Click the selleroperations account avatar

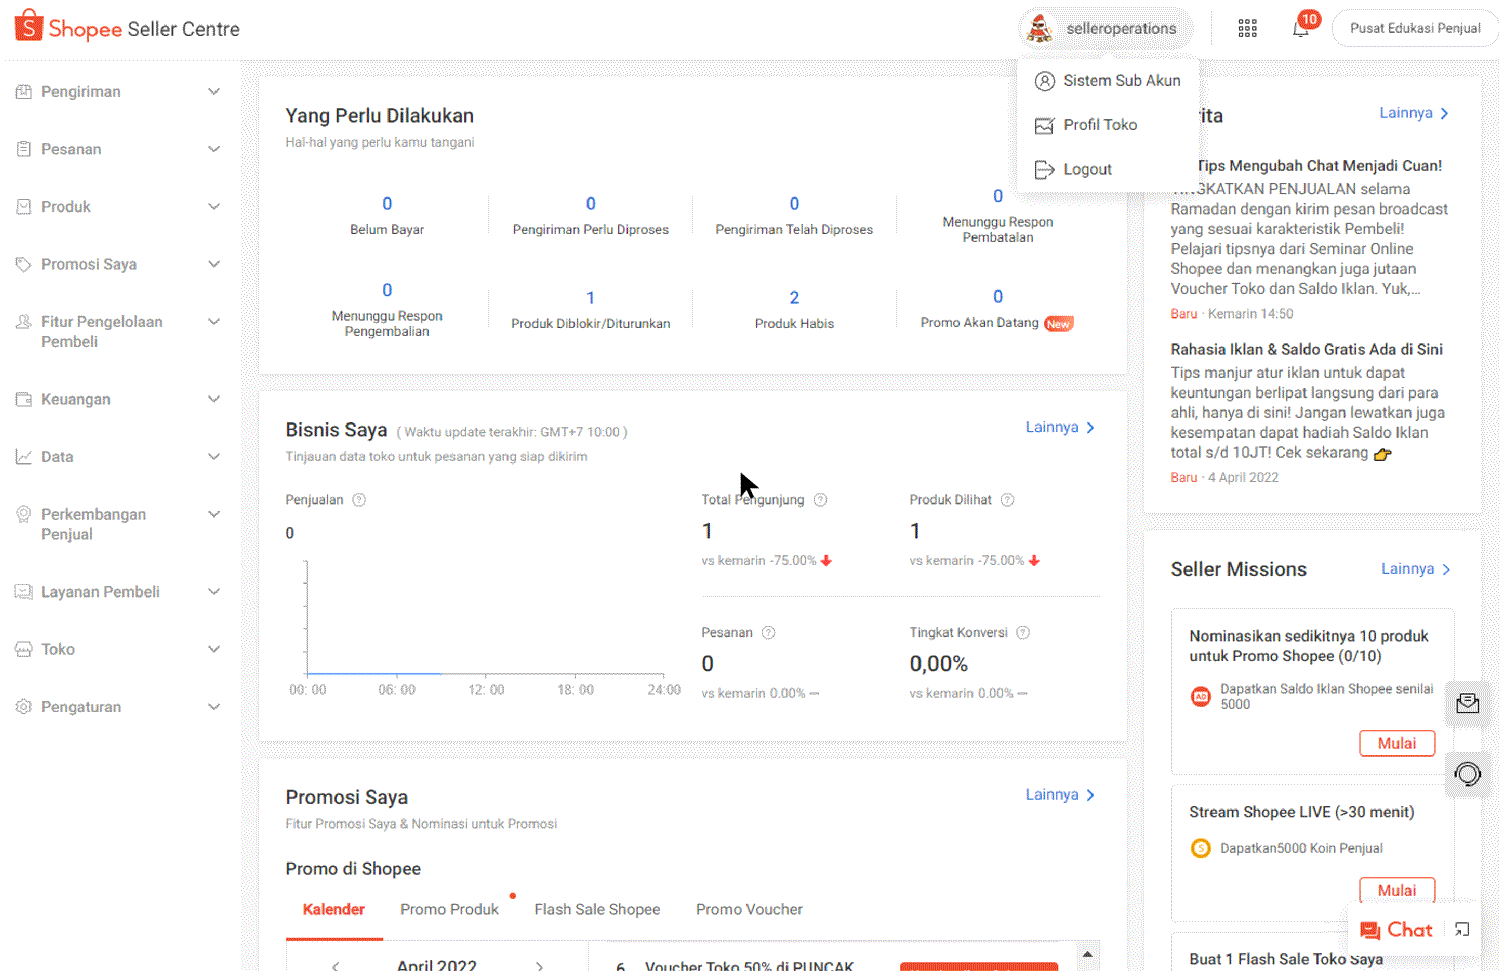point(1040,28)
